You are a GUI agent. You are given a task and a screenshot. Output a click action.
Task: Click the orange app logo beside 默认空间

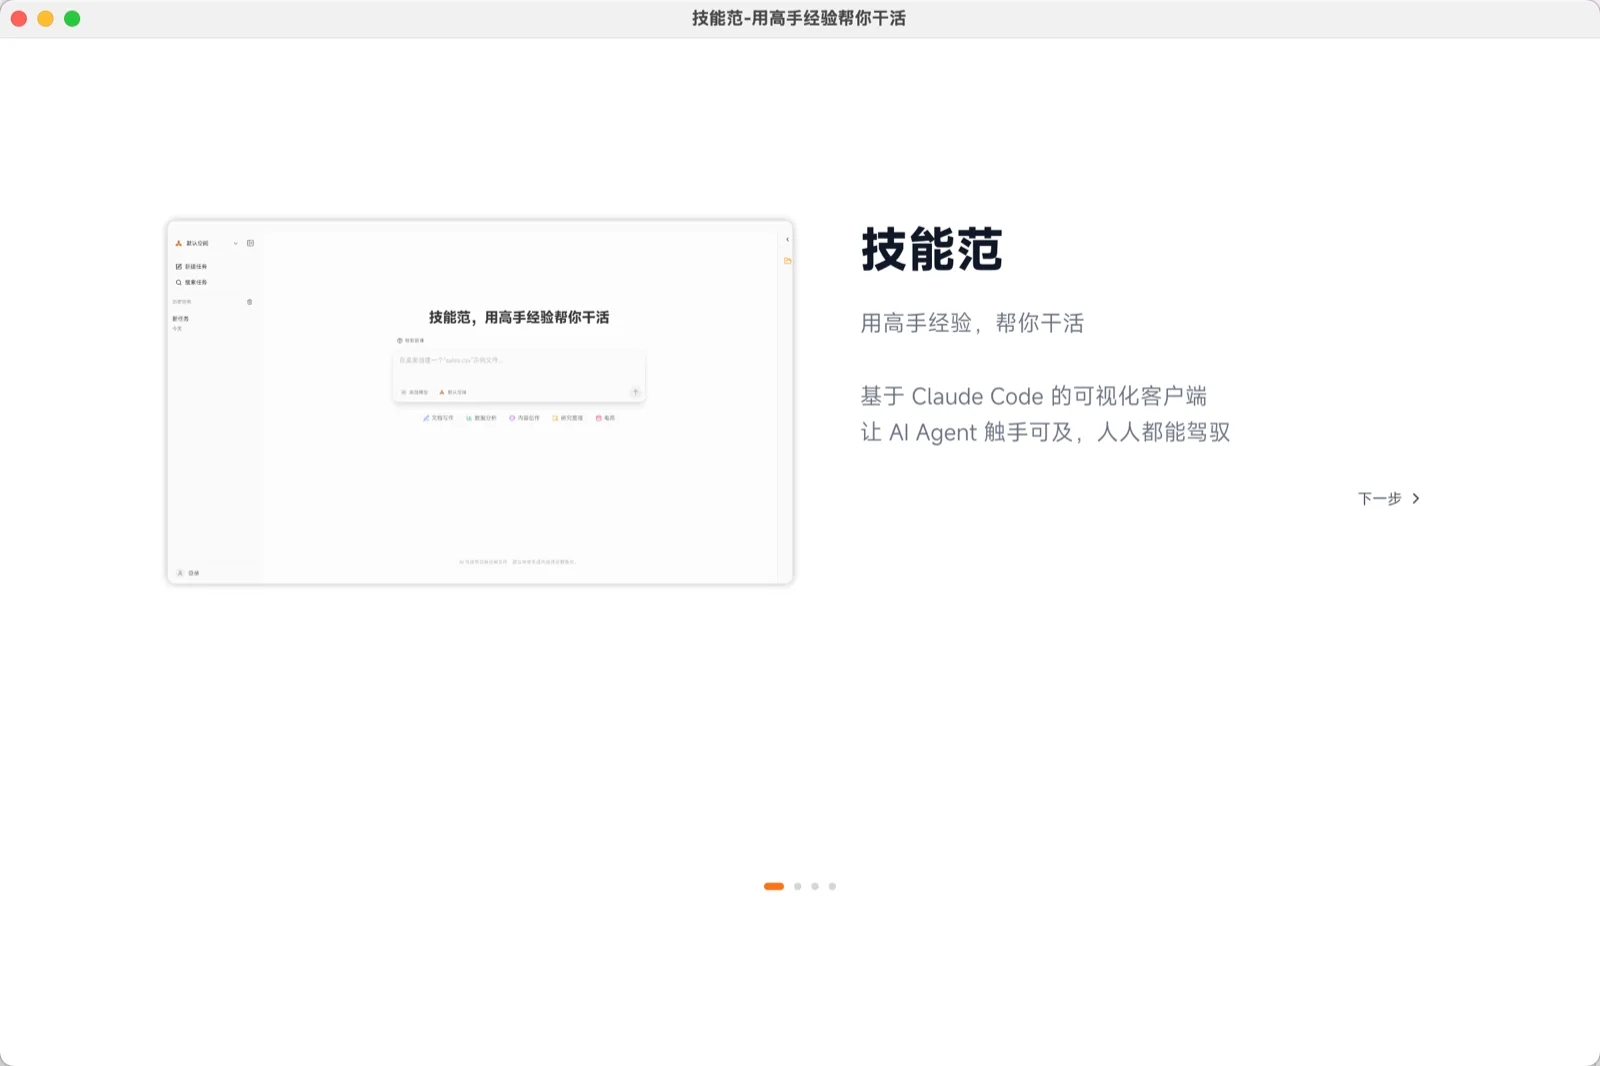tap(177, 243)
